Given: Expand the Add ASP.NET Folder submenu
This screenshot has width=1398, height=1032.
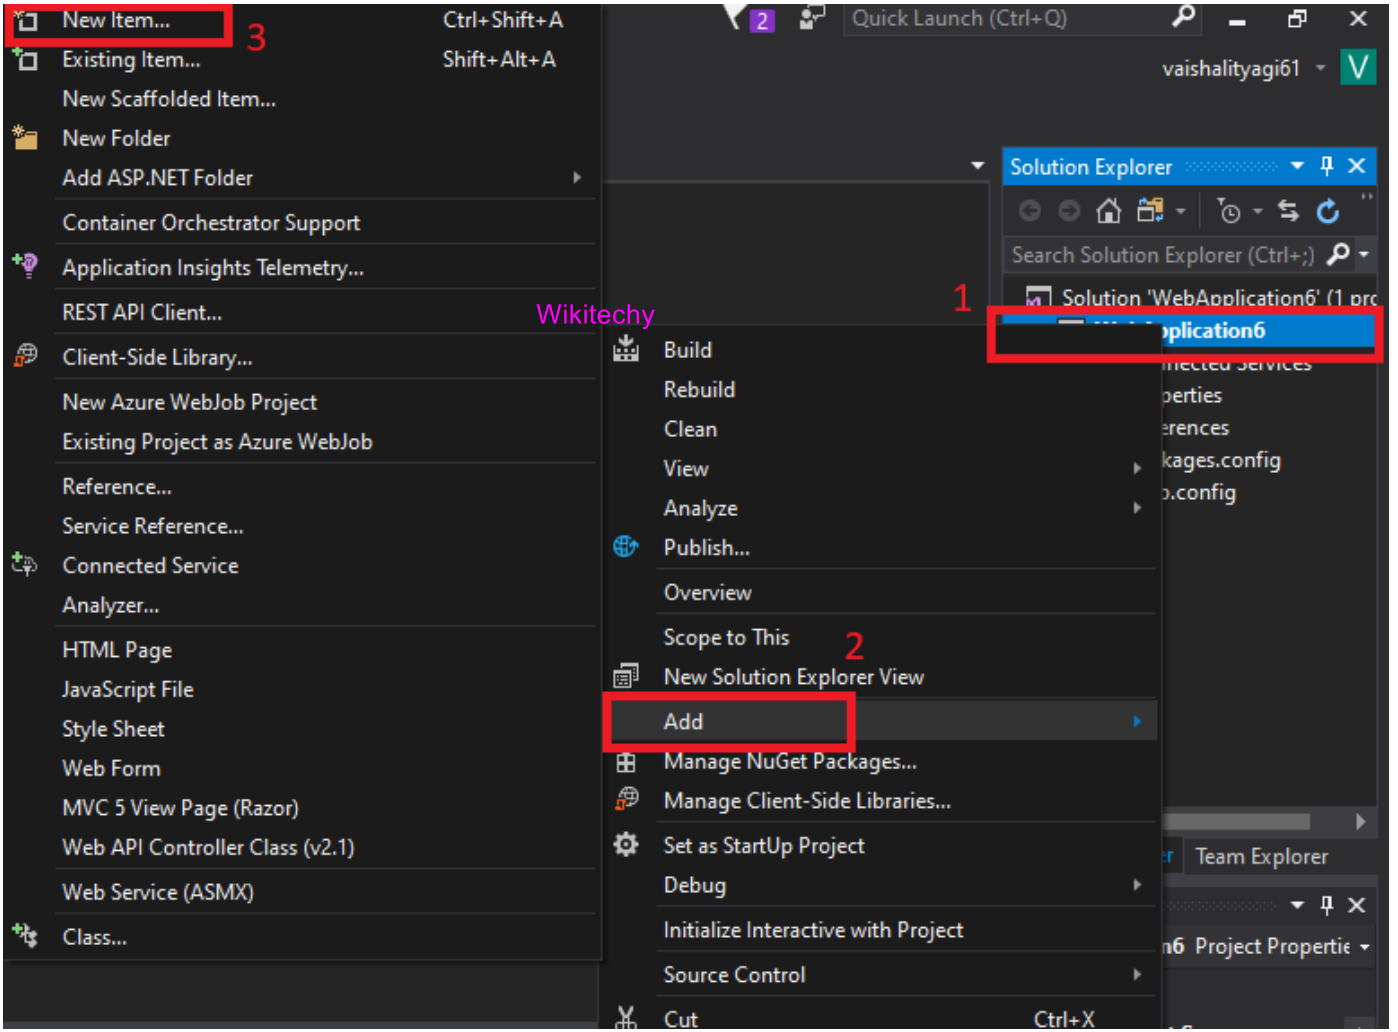Looking at the screenshot, I should tap(576, 178).
